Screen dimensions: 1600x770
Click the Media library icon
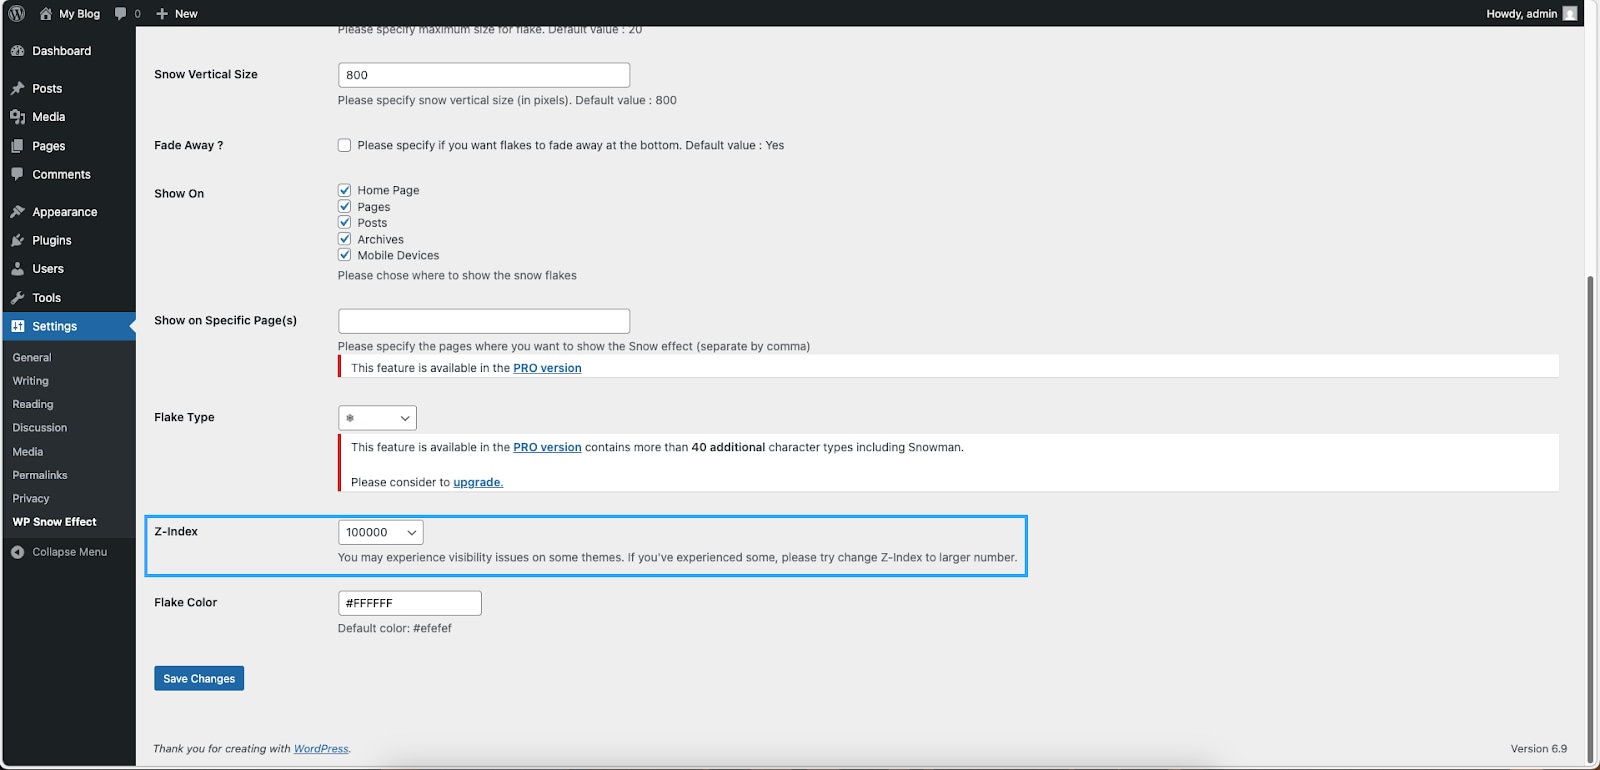(x=17, y=117)
